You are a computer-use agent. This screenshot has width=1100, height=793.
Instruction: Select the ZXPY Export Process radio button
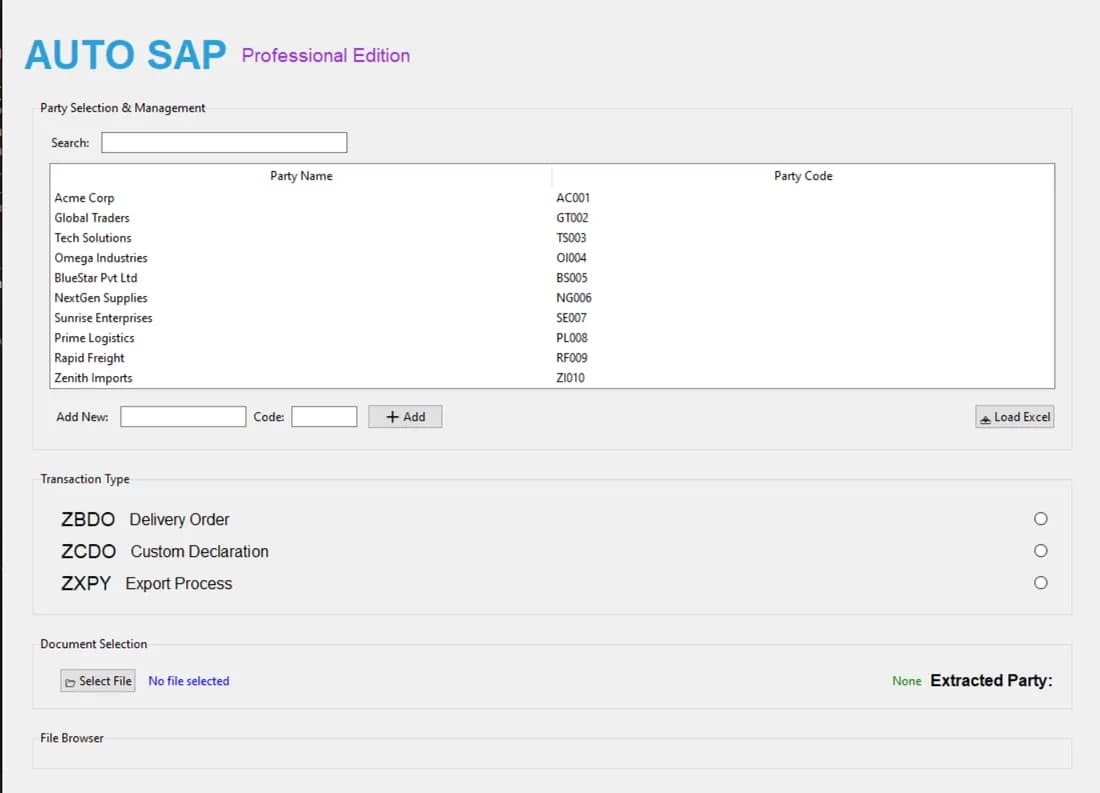(1040, 582)
